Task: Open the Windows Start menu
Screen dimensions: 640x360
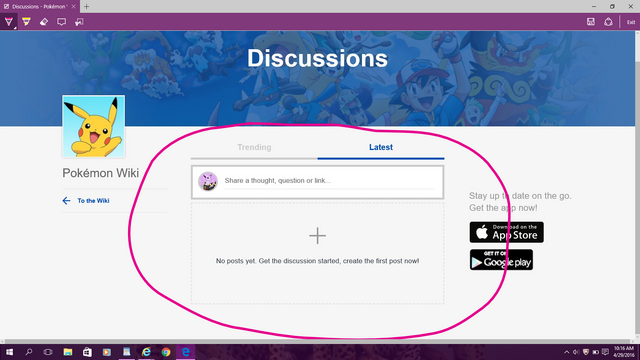Action: tap(9, 352)
